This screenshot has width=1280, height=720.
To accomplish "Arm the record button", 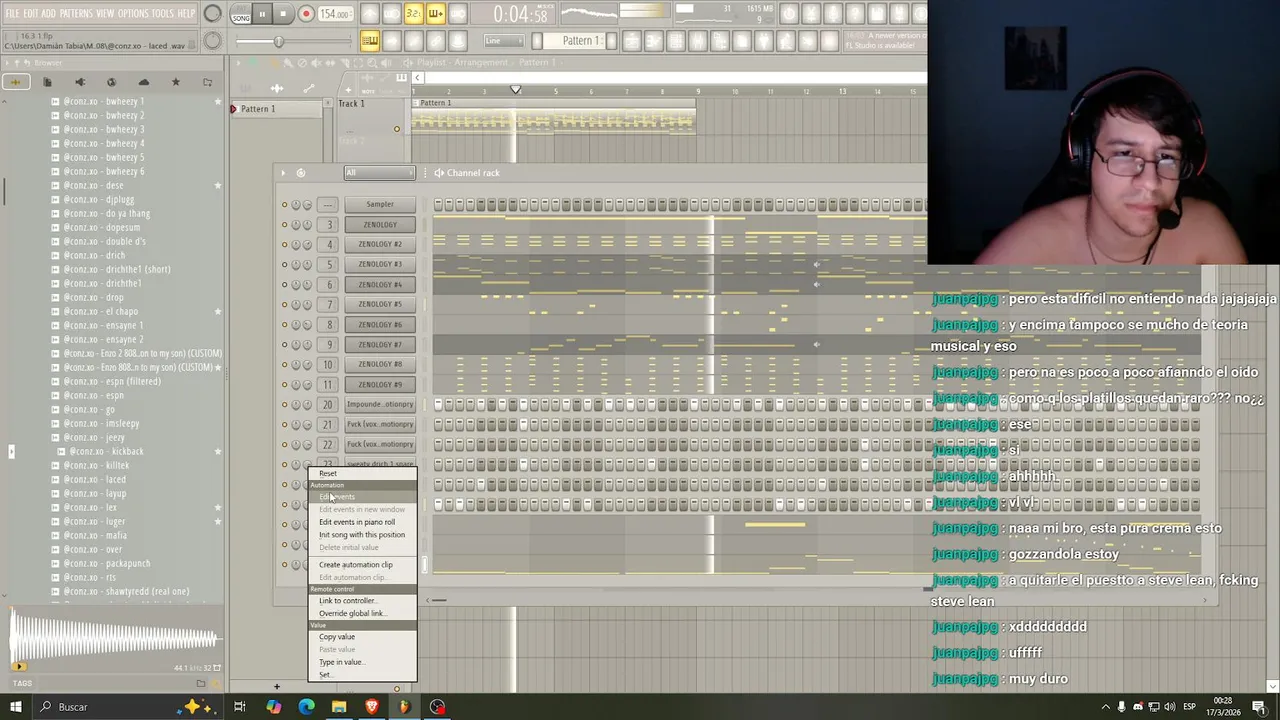I will click(x=306, y=14).
